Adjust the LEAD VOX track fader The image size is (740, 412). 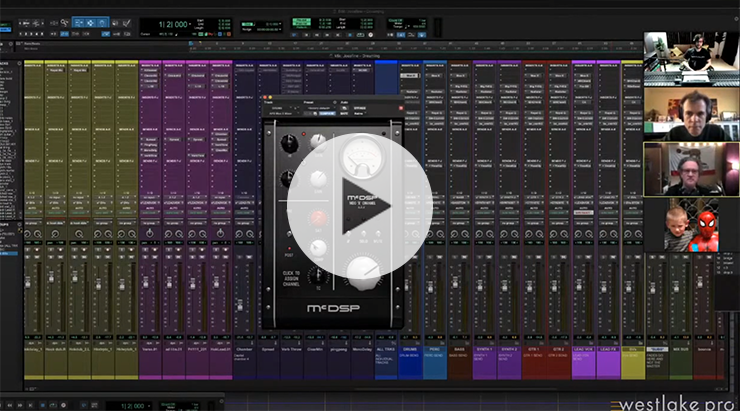(579, 286)
